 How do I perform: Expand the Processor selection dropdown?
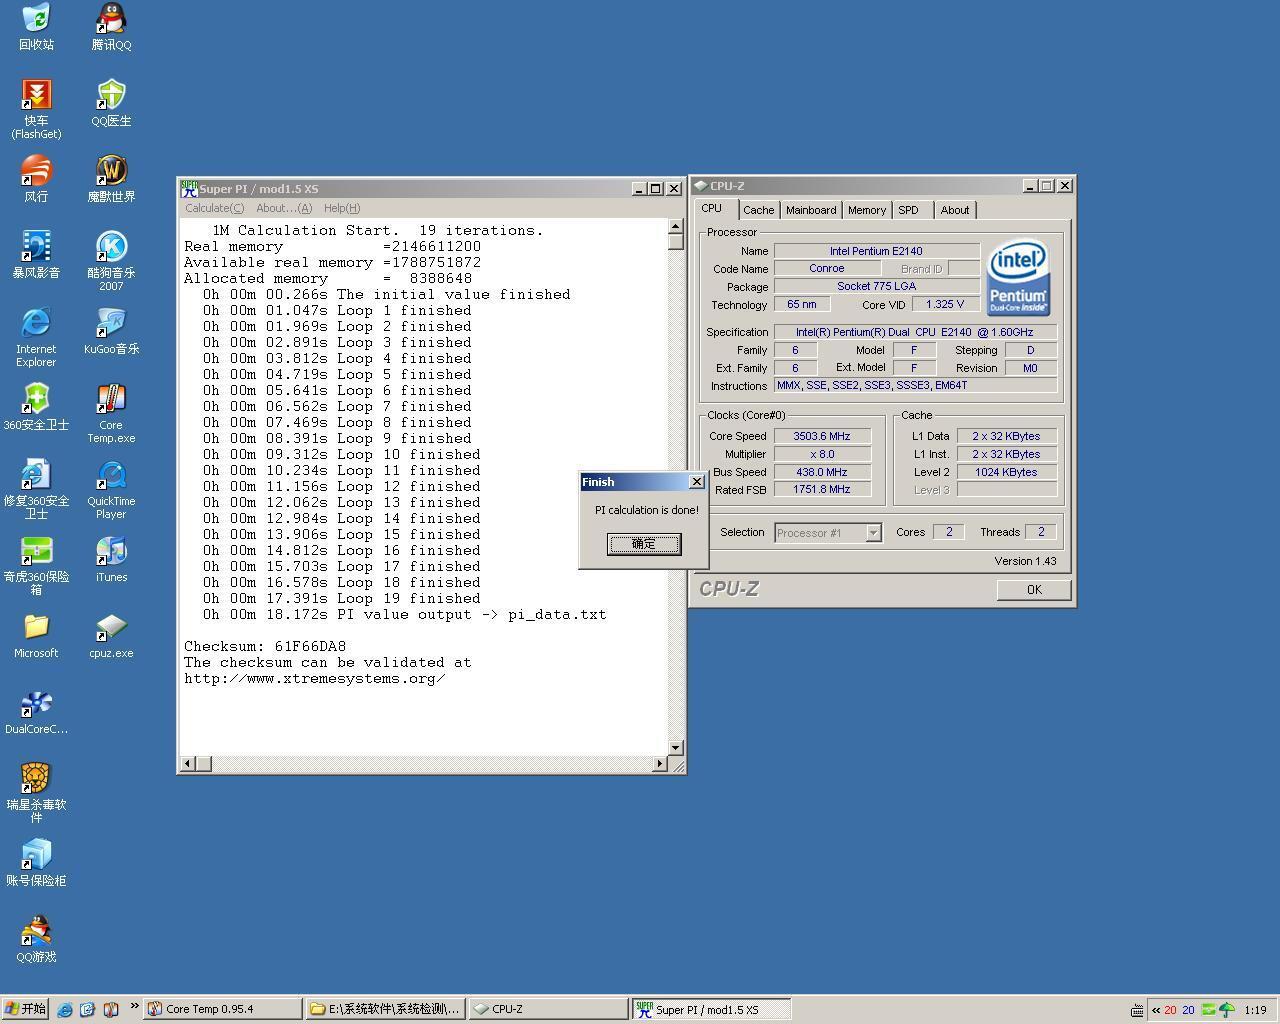tap(873, 533)
